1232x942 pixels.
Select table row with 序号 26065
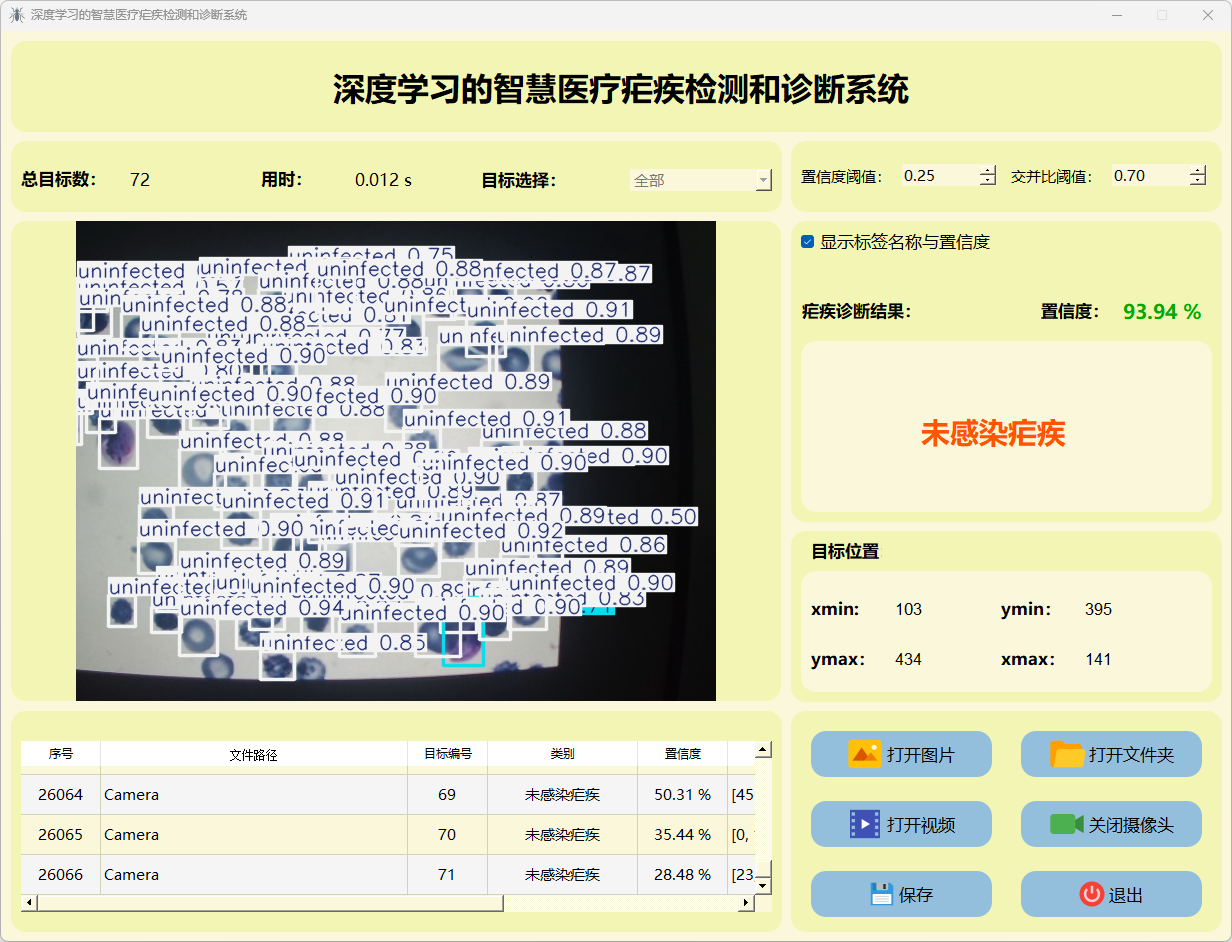[x=60, y=834]
